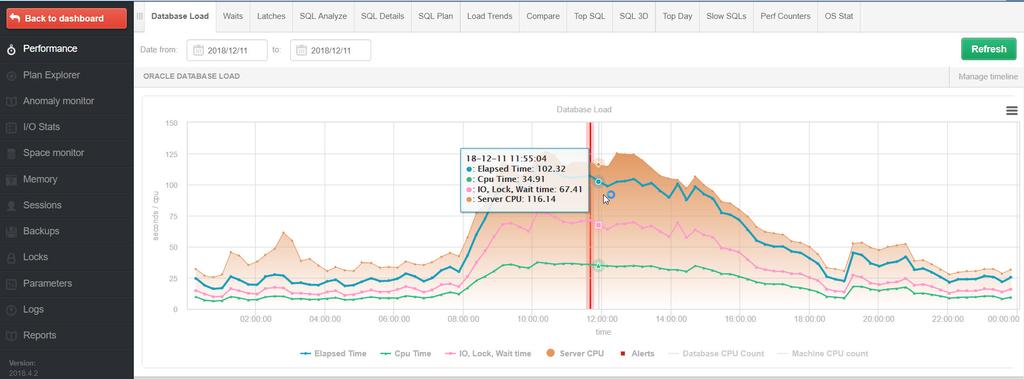Enable Machine CPU count legend series
Viewport: 1024px width, 379px height.
[822, 354]
